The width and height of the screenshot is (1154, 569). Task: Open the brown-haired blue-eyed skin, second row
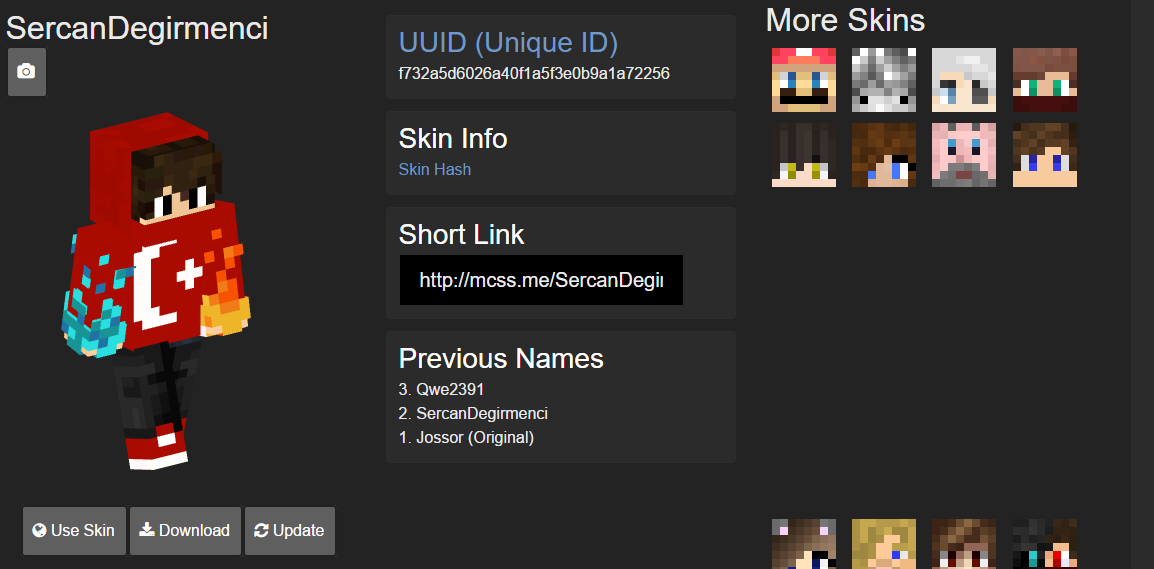click(x=1045, y=155)
